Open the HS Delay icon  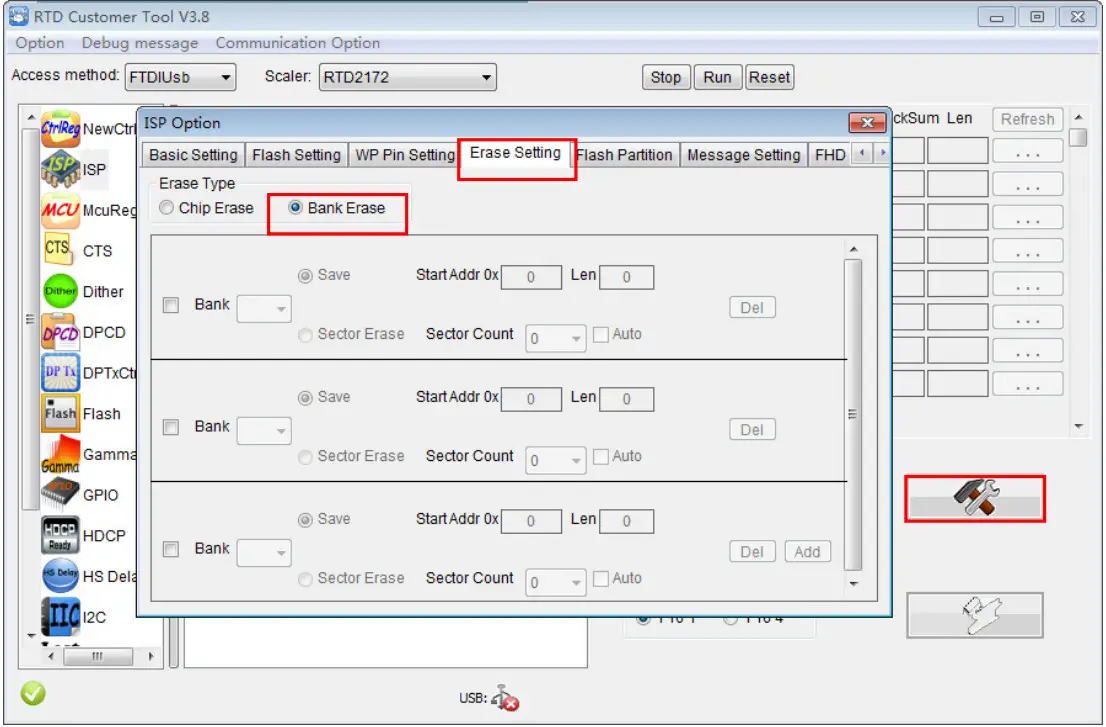tap(60, 576)
